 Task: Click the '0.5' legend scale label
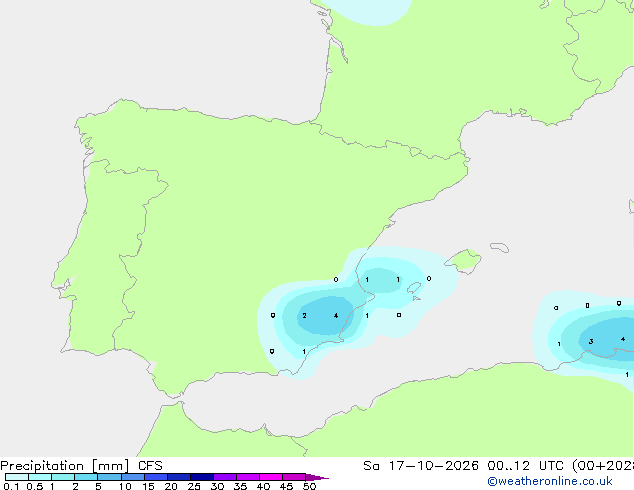click(34, 486)
